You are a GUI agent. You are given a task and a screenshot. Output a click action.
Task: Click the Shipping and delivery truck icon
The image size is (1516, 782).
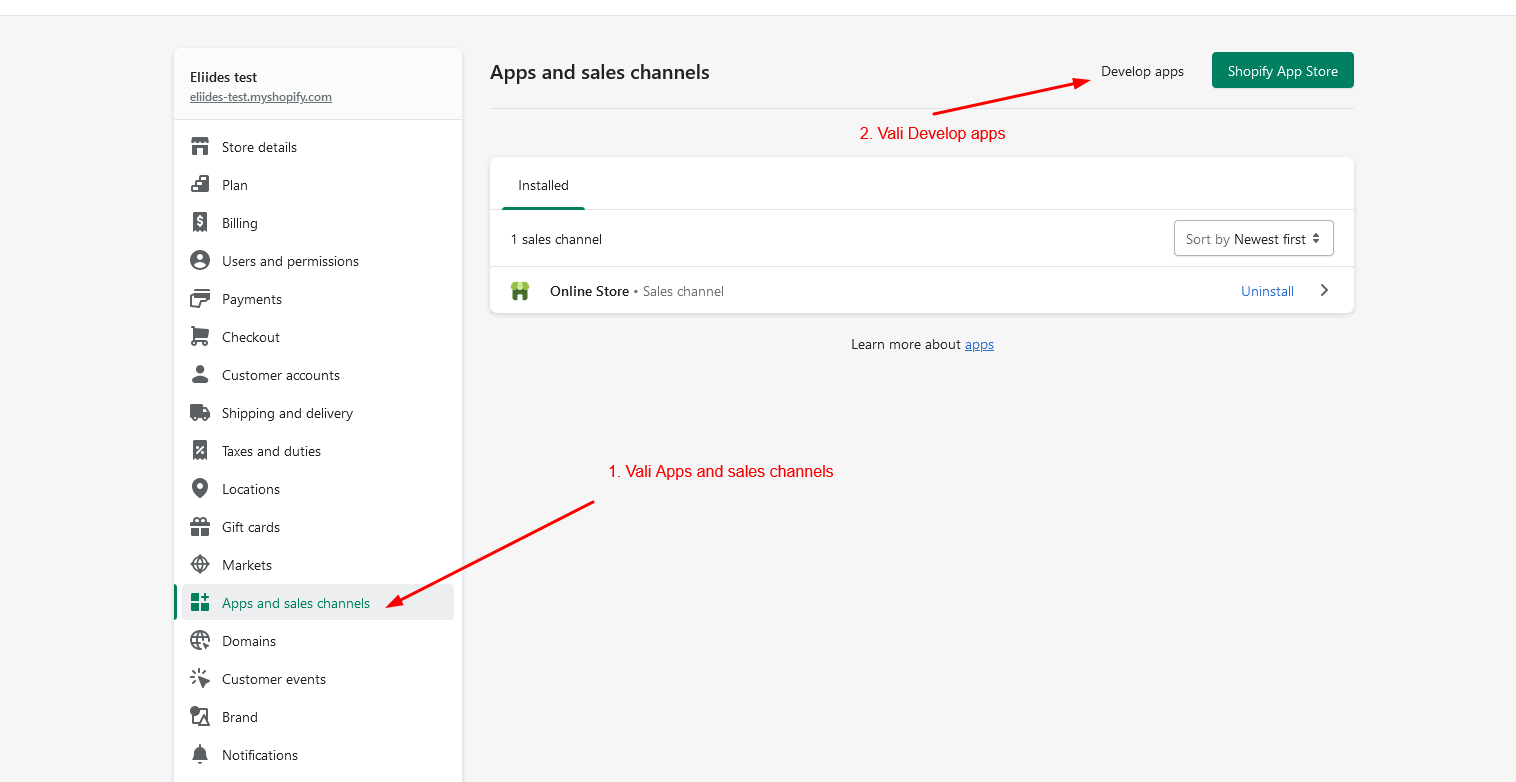click(x=200, y=413)
